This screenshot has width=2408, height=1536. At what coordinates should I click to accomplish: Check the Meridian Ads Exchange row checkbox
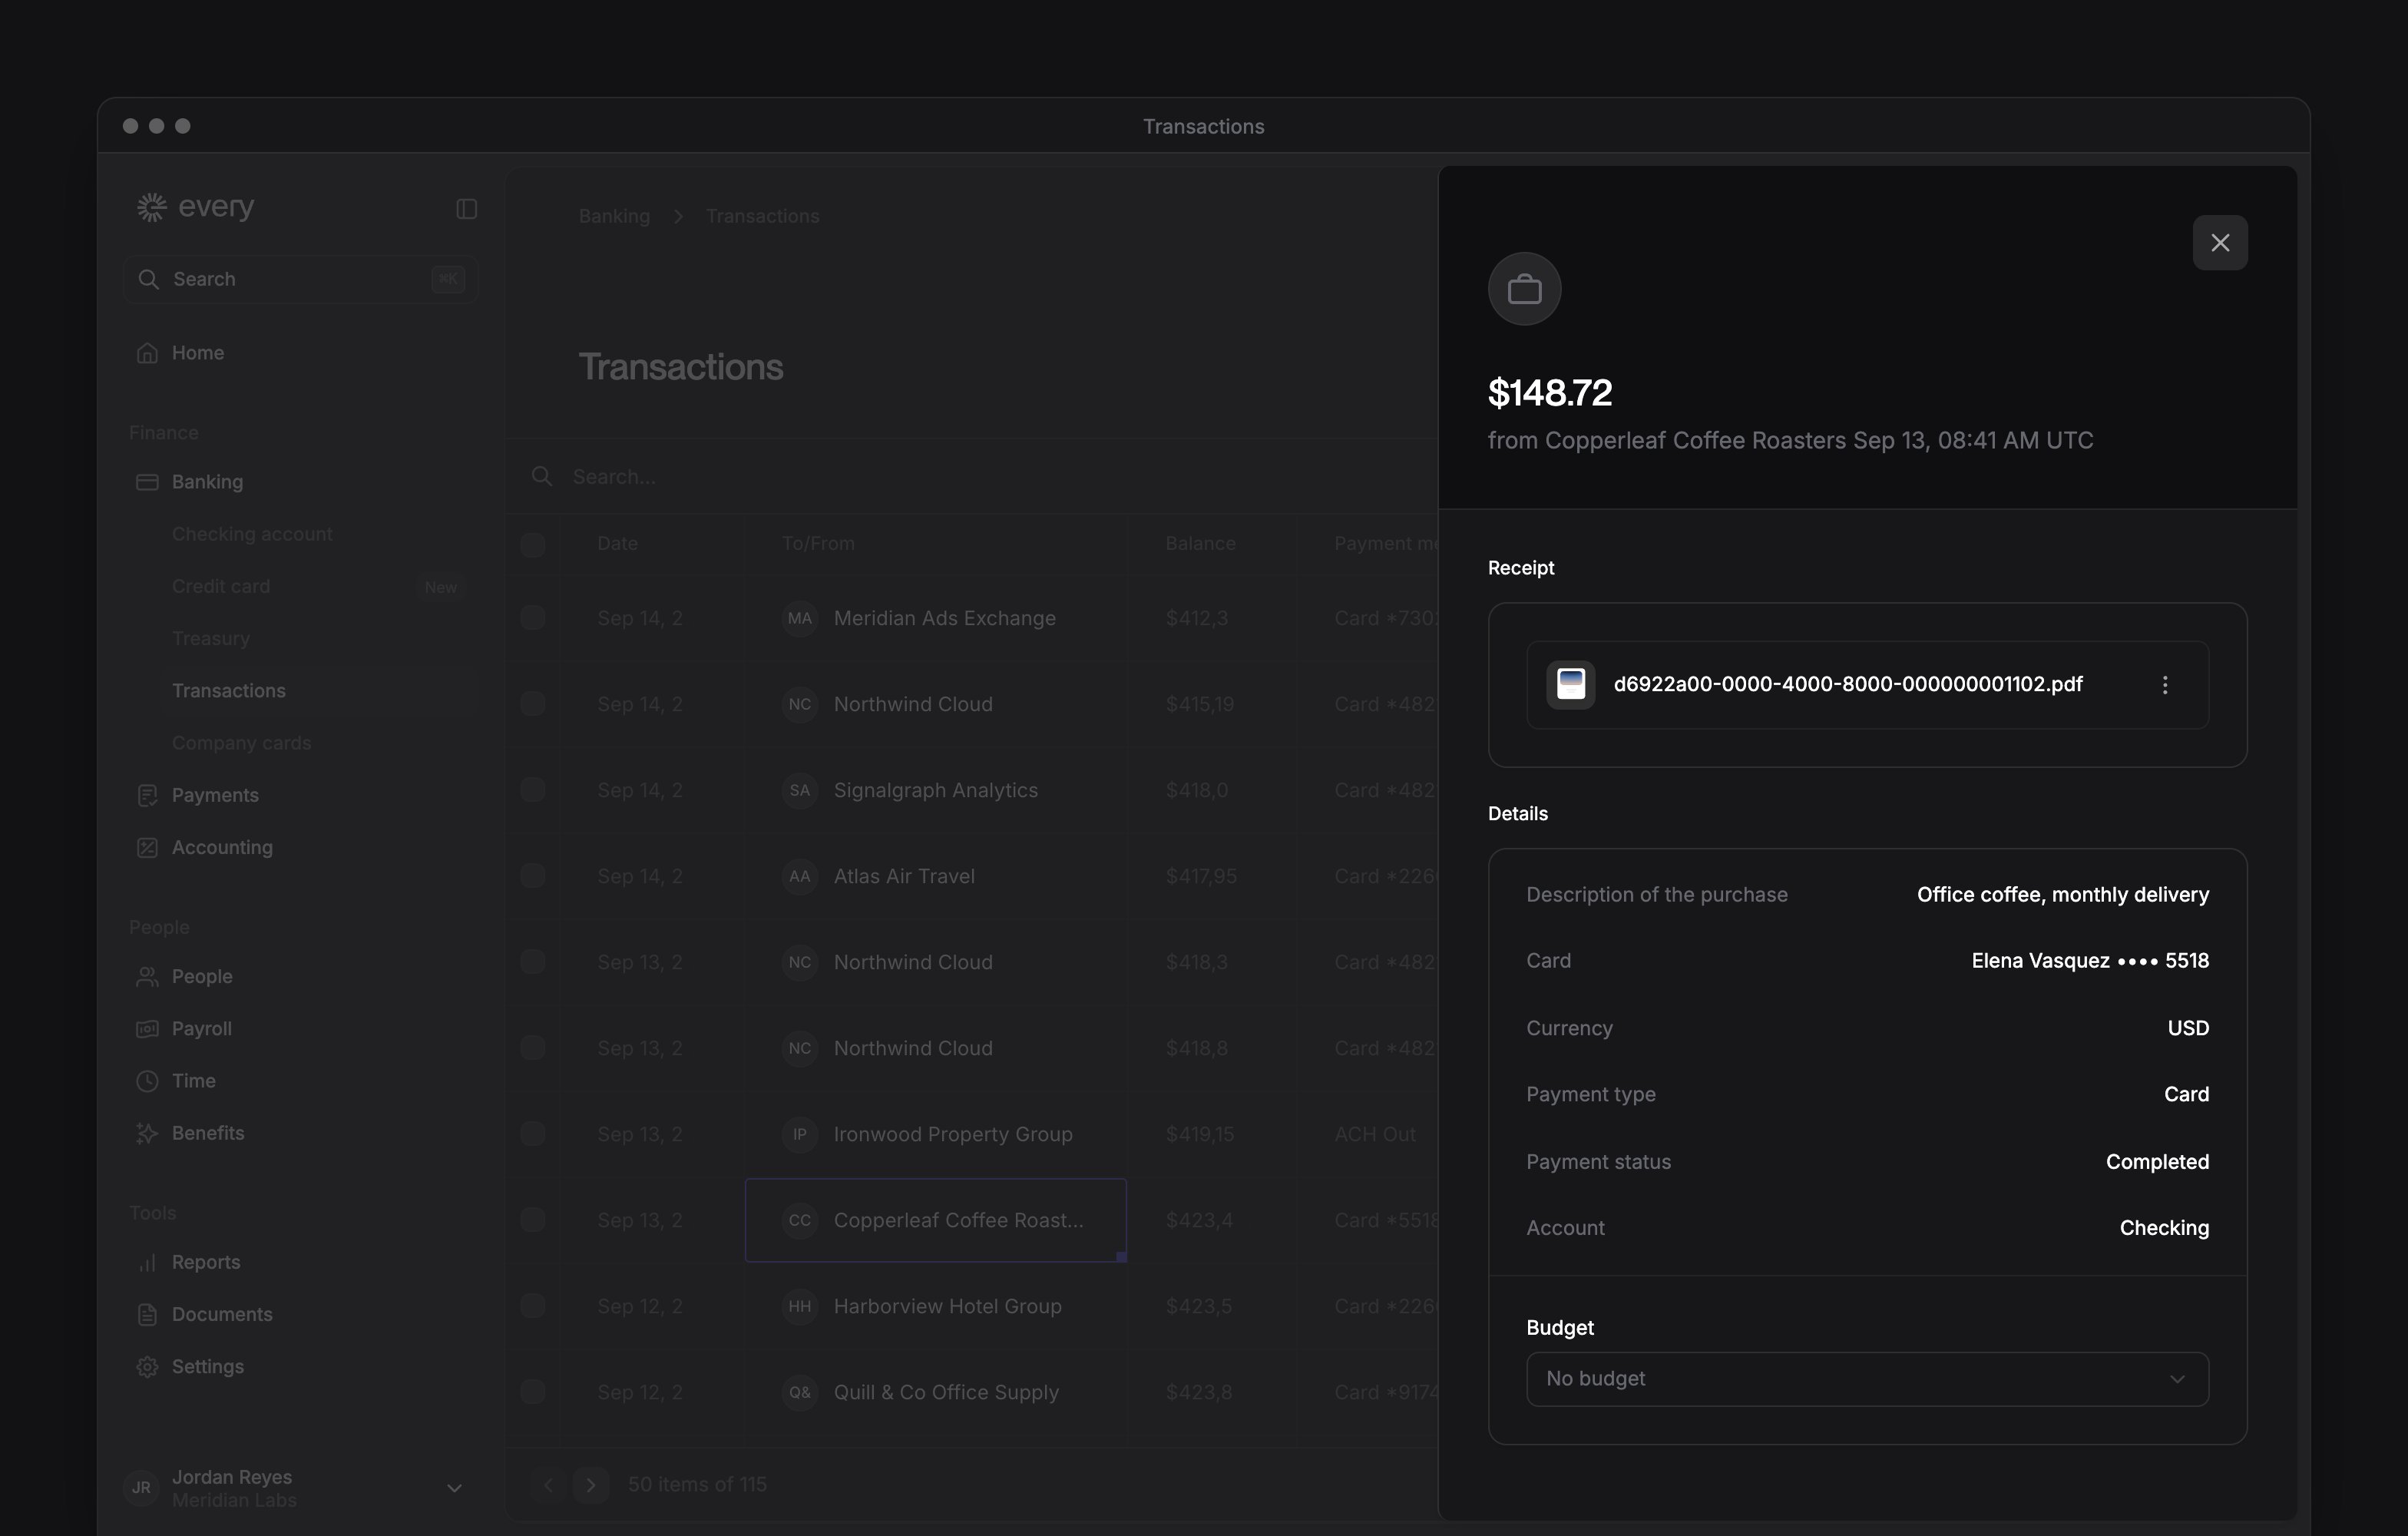point(533,618)
